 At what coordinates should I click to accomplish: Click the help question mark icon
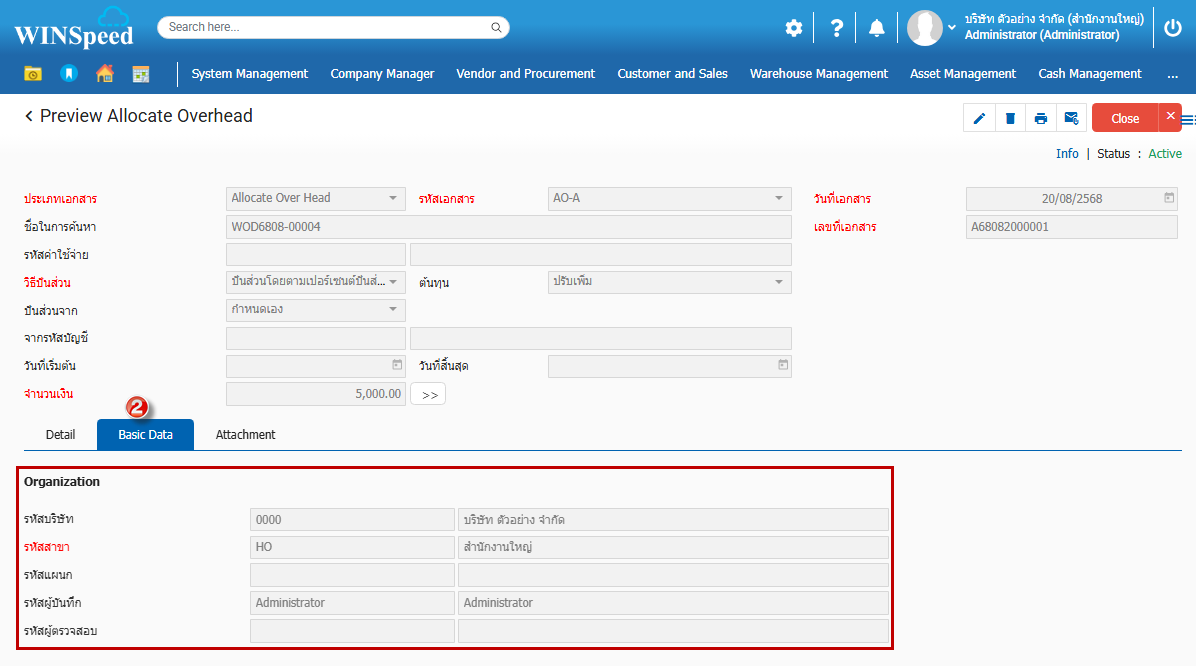click(x=837, y=28)
